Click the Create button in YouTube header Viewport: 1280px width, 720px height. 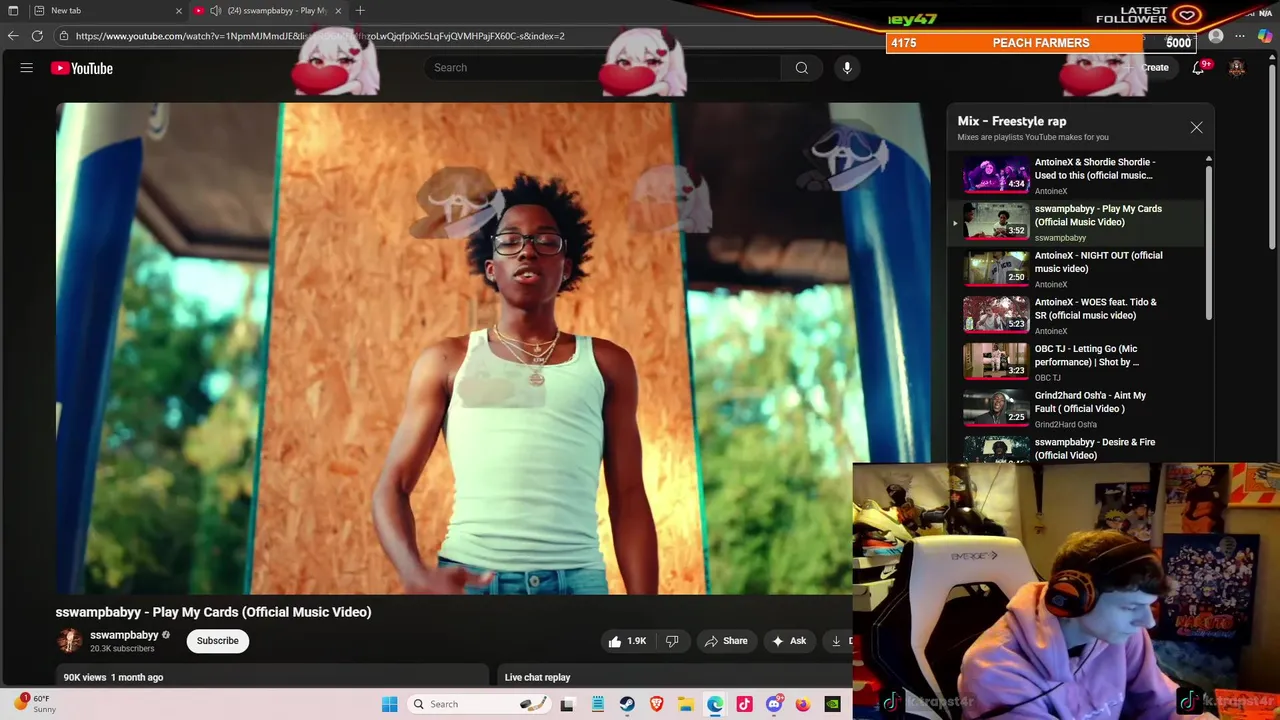[1147, 68]
